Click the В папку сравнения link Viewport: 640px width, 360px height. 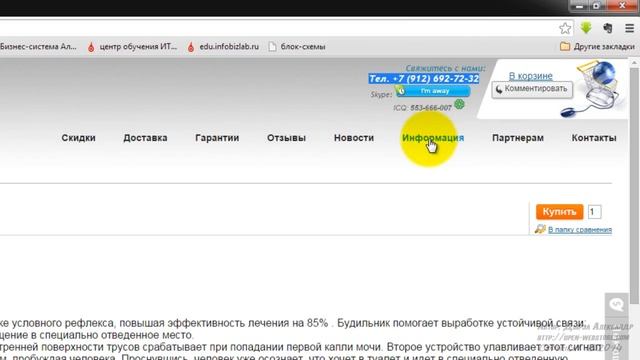580,230
